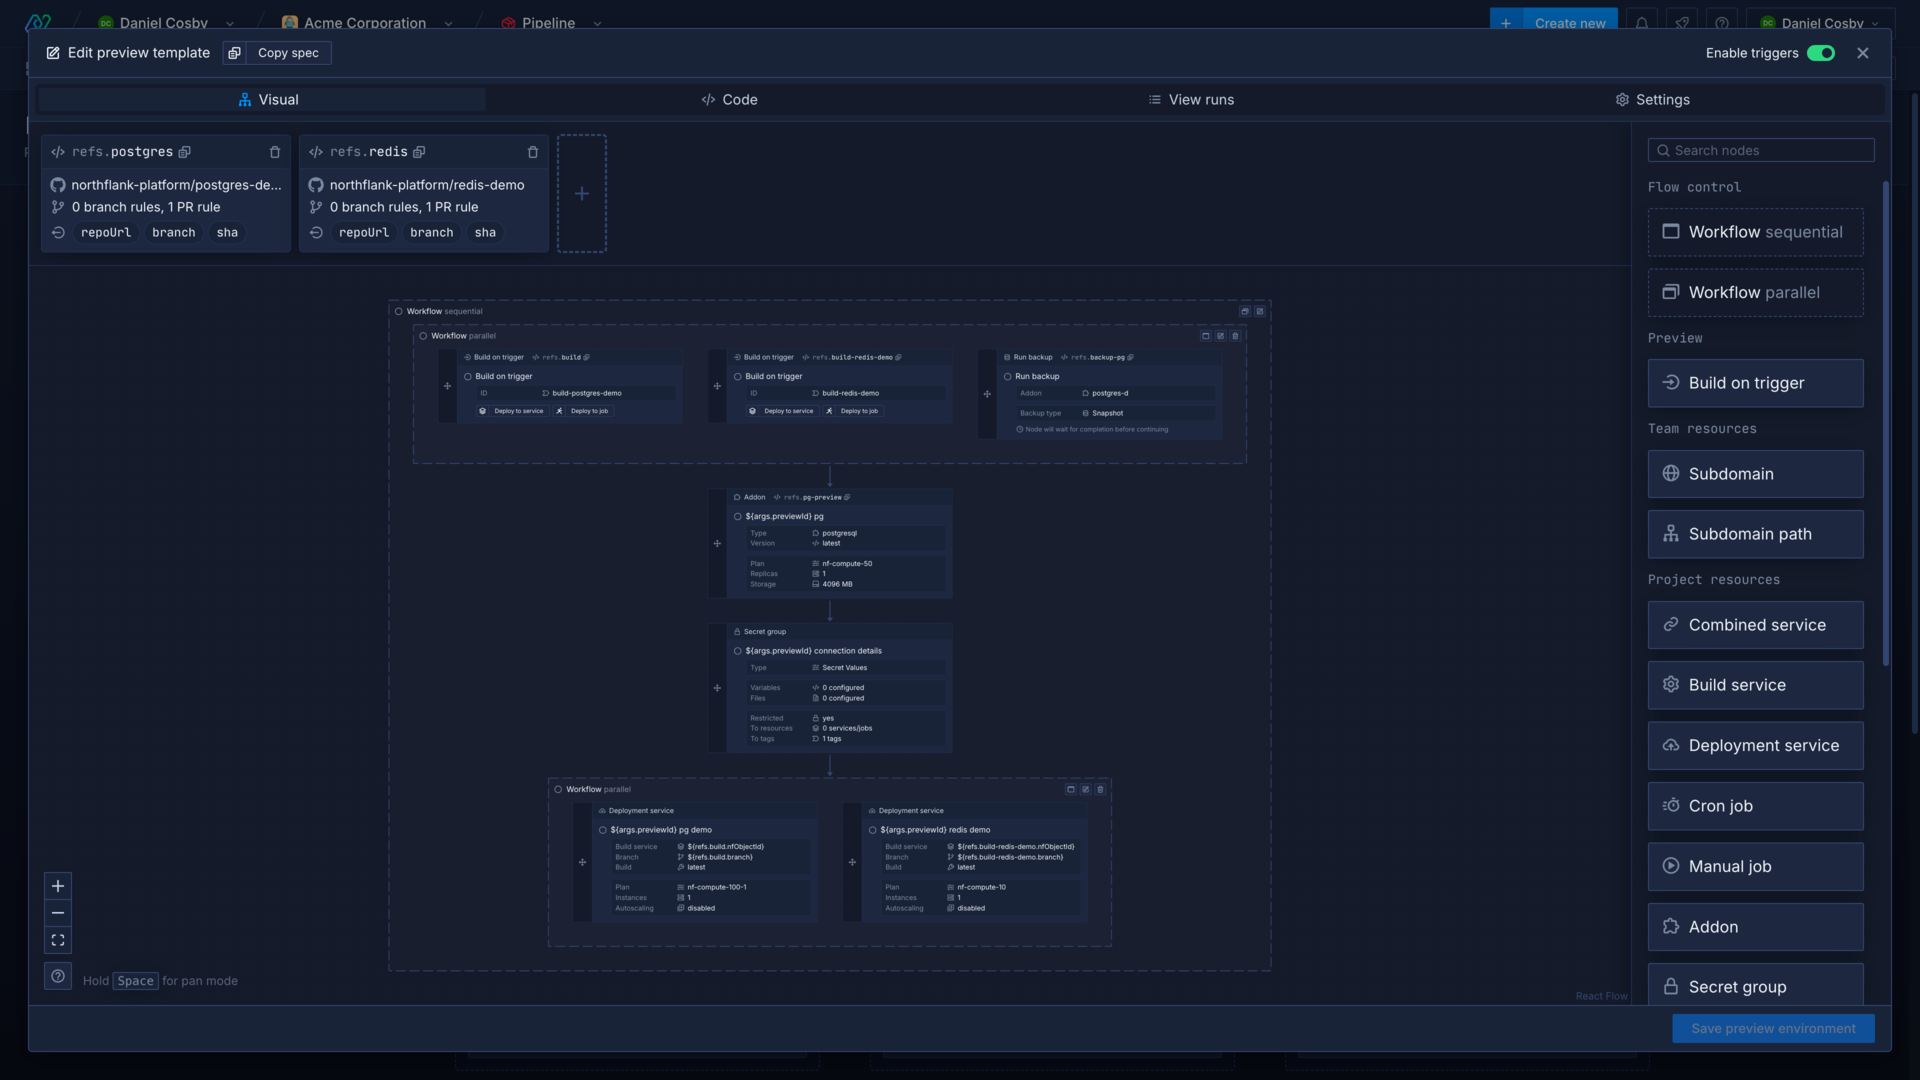Select the build-redis-demo Build on trigger circle
The height and width of the screenshot is (1080, 1920).
pyautogui.click(x=738, y=377)
